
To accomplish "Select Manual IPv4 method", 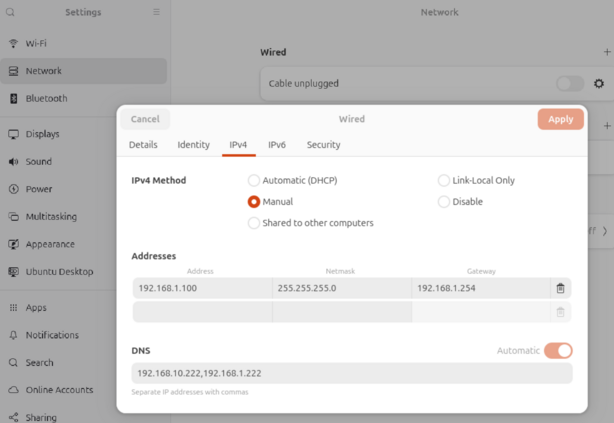I will pyautogui.click(x=254, y=202).
